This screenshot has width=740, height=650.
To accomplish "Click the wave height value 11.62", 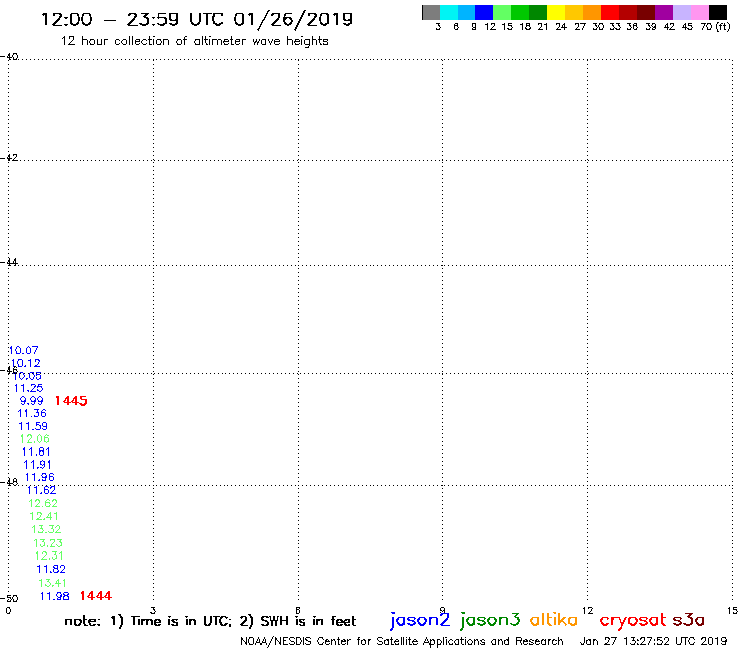I will coord(42,490).
